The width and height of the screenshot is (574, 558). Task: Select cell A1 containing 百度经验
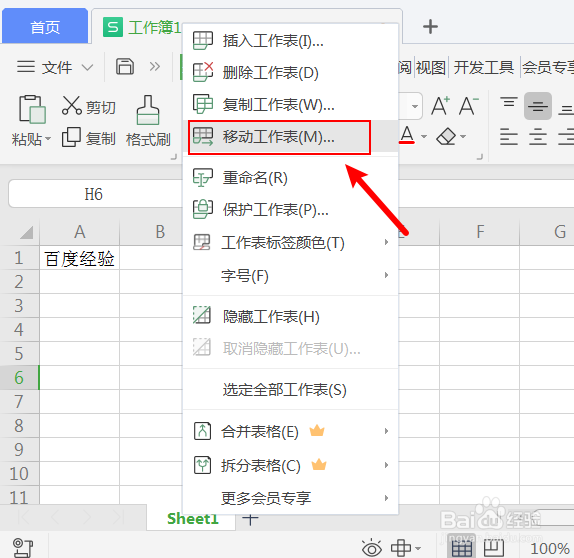tap(79, 258)
